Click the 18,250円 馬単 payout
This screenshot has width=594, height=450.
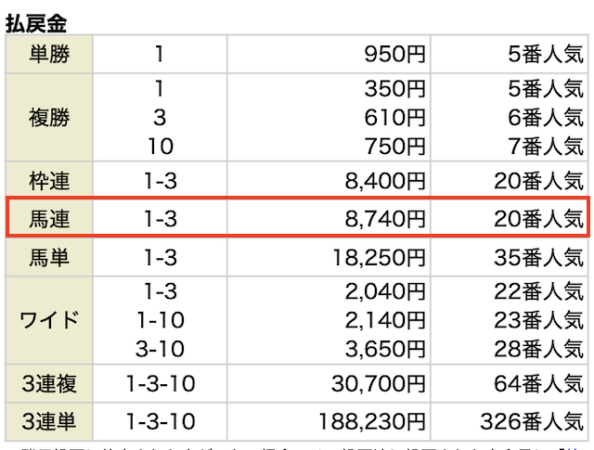[378, 258]
